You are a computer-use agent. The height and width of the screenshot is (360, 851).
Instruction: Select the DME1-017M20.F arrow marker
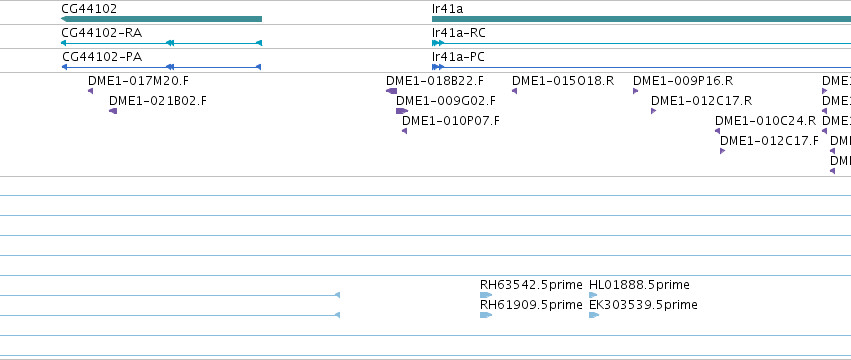coord(91,91)
